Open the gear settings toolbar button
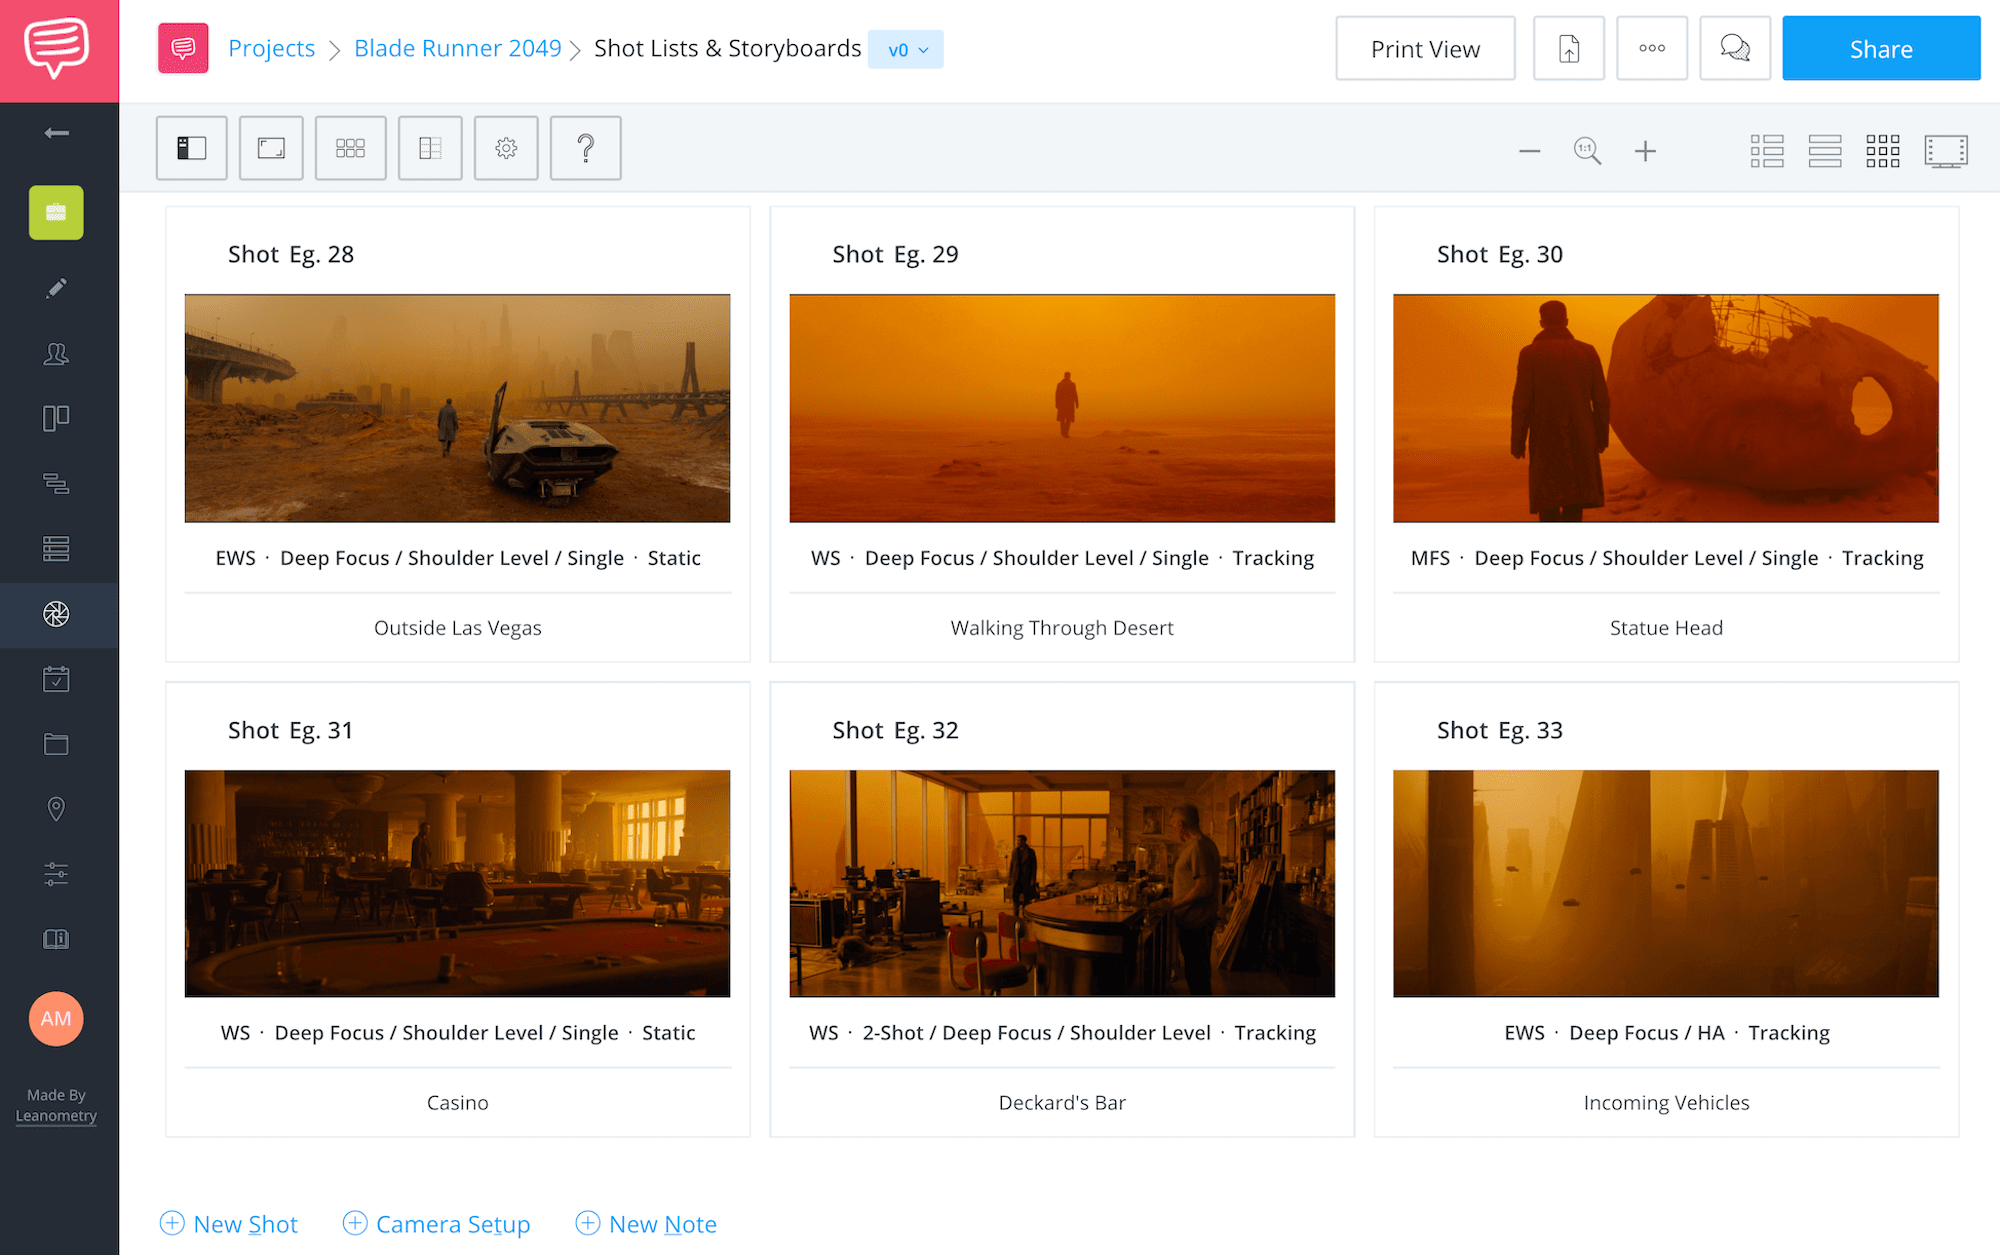This screenshot has height=1255, width=2000. click(x=506, y=148)
